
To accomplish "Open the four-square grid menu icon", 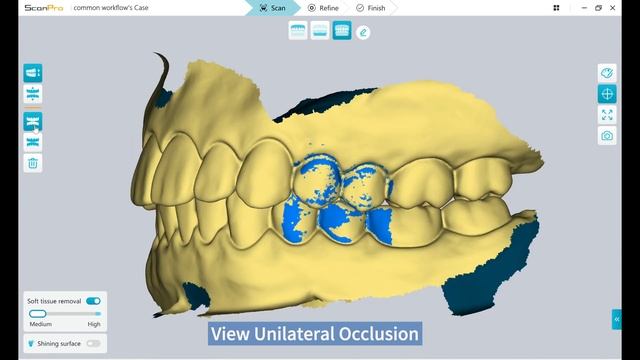I will coord(556,8).
